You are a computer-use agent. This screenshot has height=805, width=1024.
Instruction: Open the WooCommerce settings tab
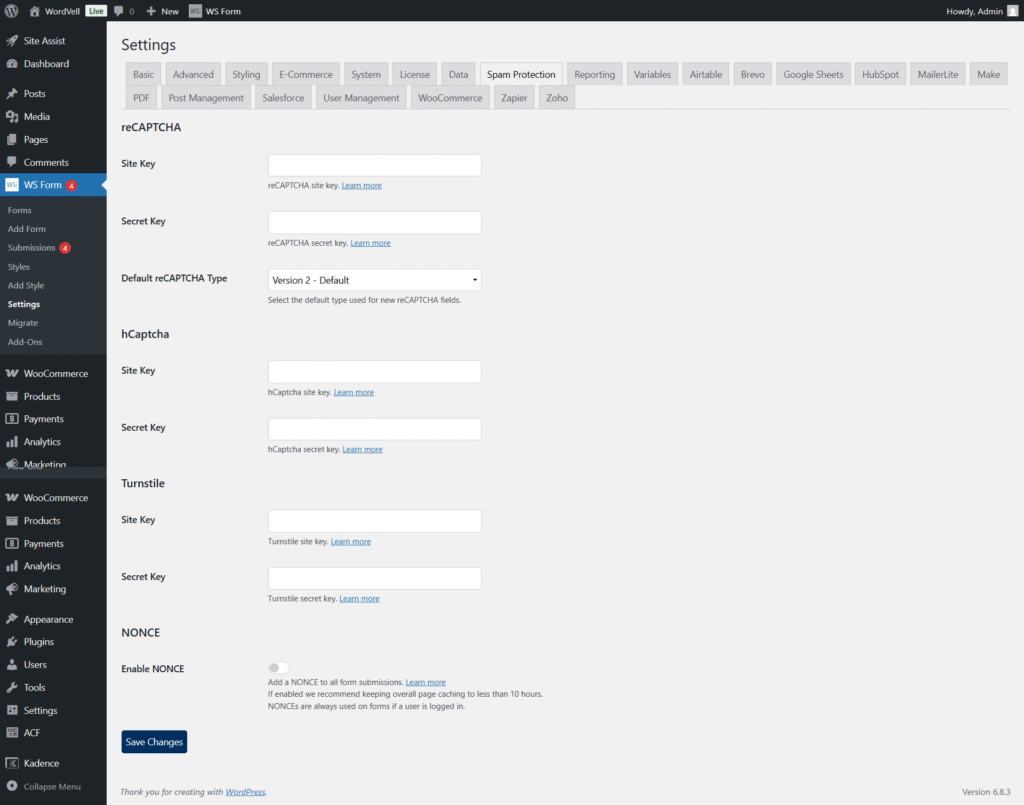coord(450,98)
